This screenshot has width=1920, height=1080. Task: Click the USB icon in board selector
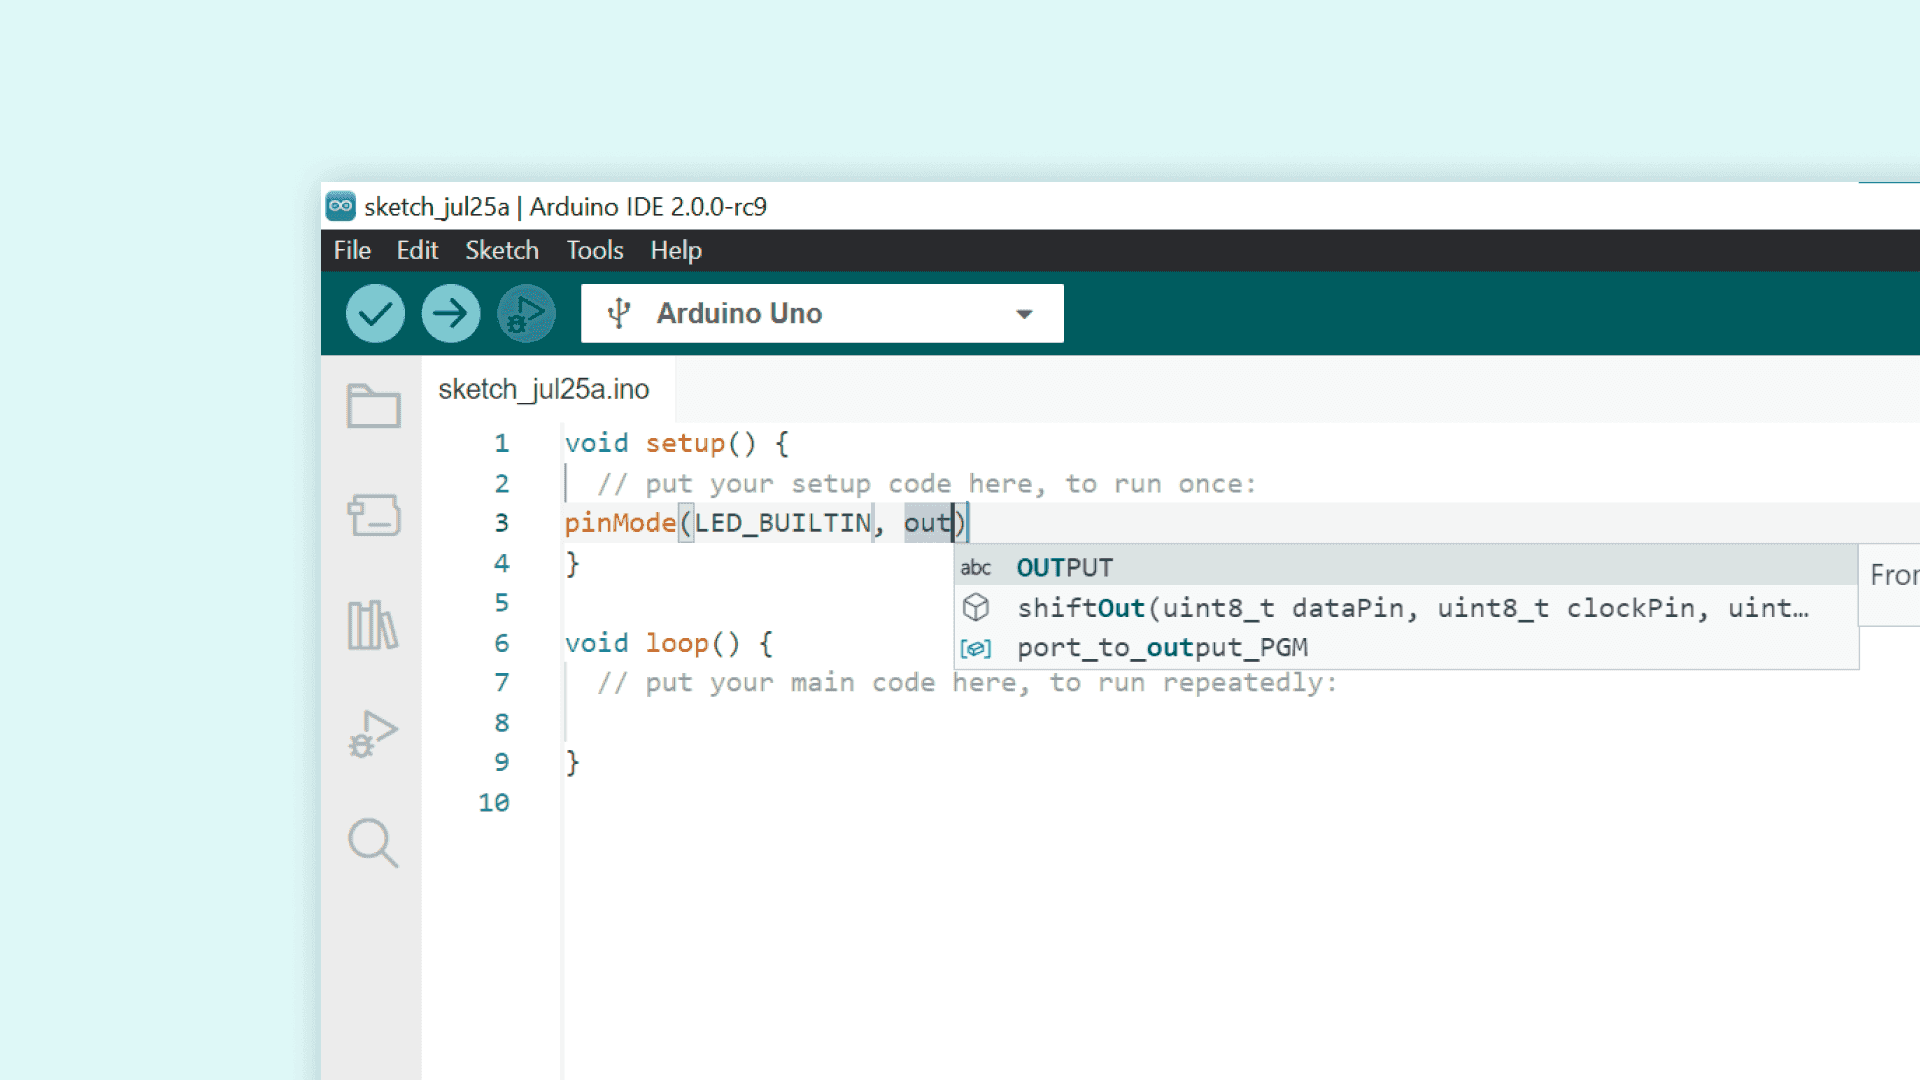coord(619,314)
